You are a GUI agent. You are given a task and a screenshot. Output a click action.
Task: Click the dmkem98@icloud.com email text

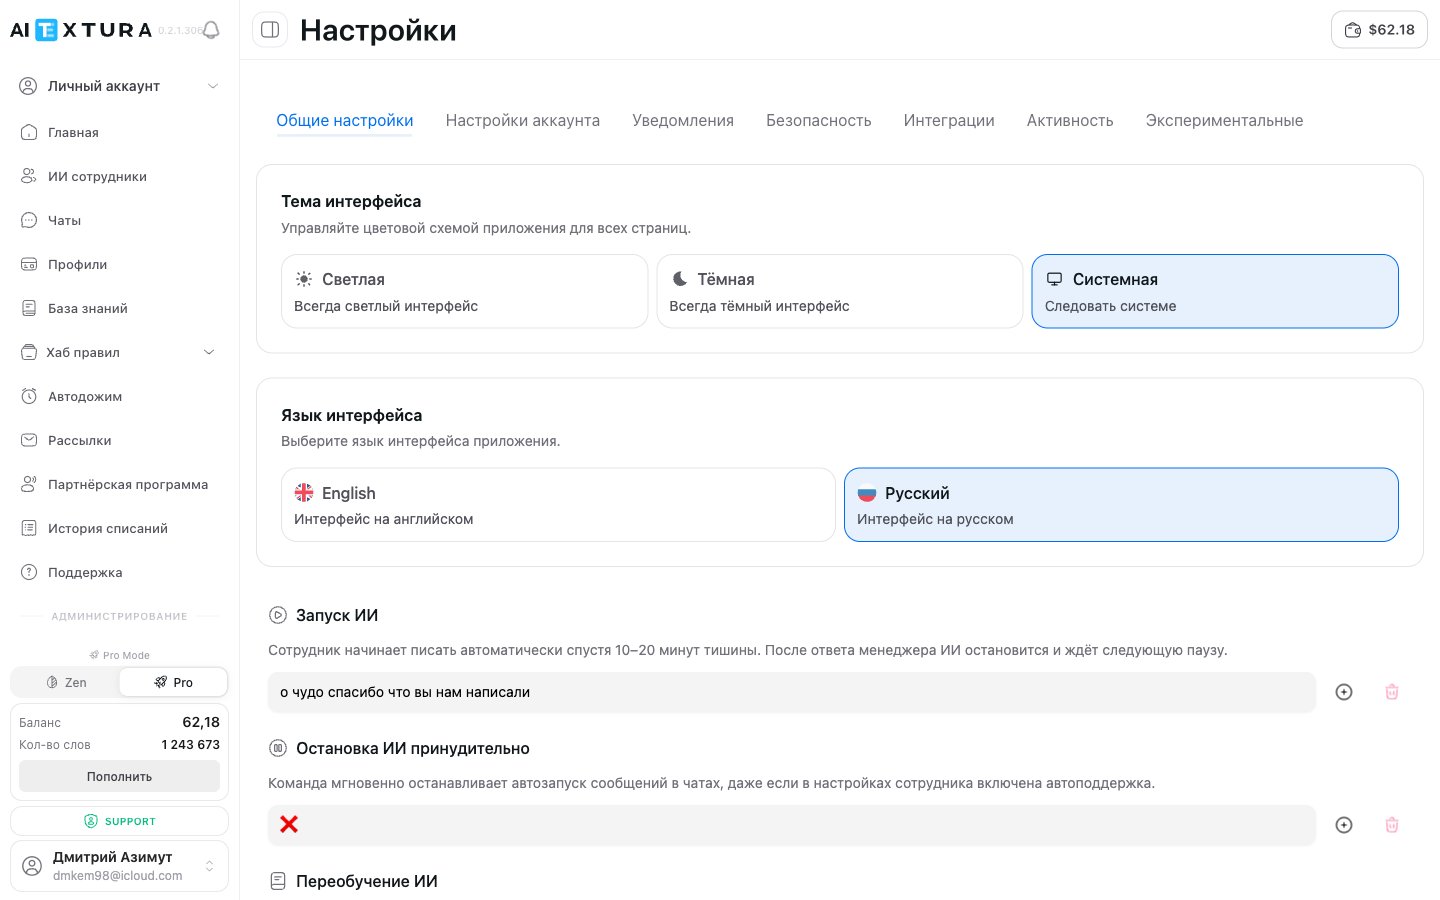pos(118,876)
